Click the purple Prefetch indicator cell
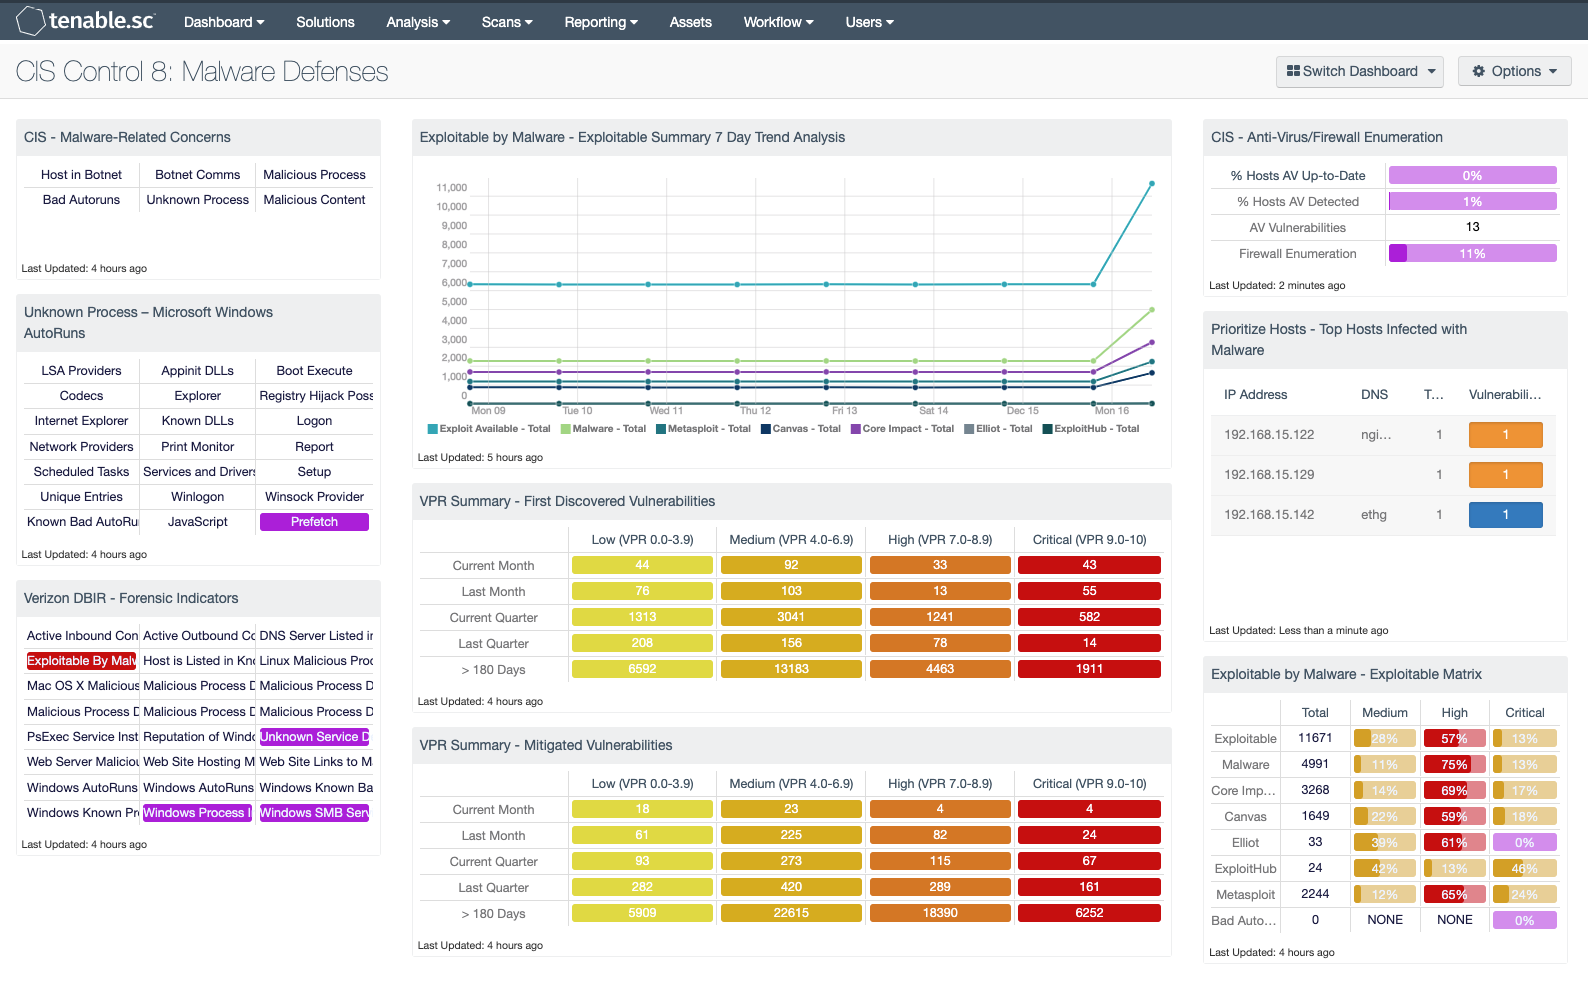Image resolution: width=1588 pixels, height=984 pixels. click(x=314, y=522)
